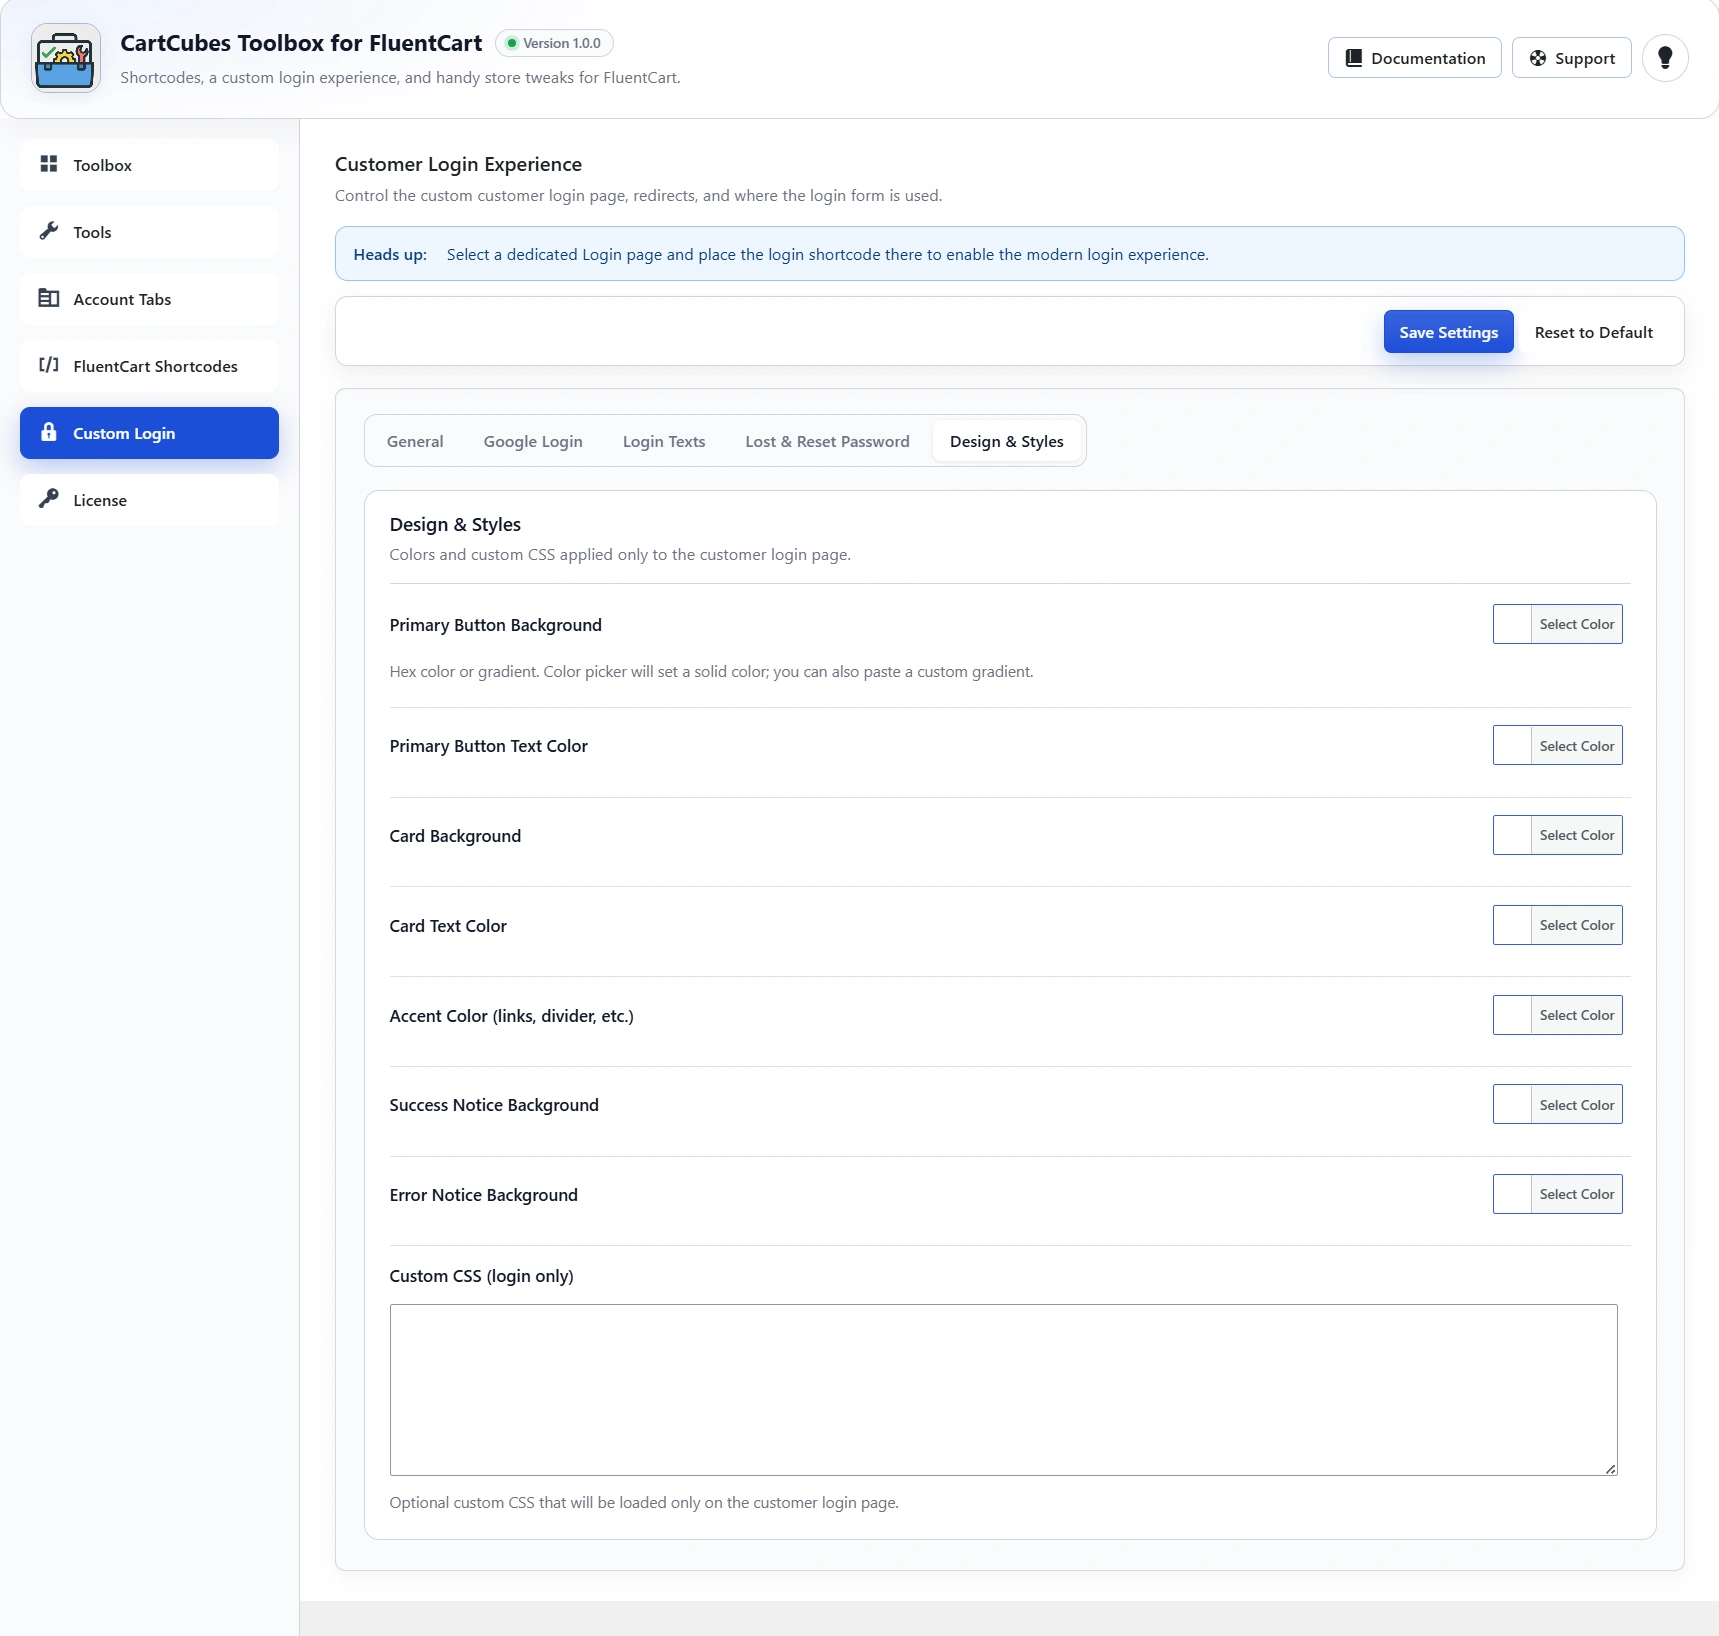Click the "Custom CSS (login only)" label

pos(481,1276)
